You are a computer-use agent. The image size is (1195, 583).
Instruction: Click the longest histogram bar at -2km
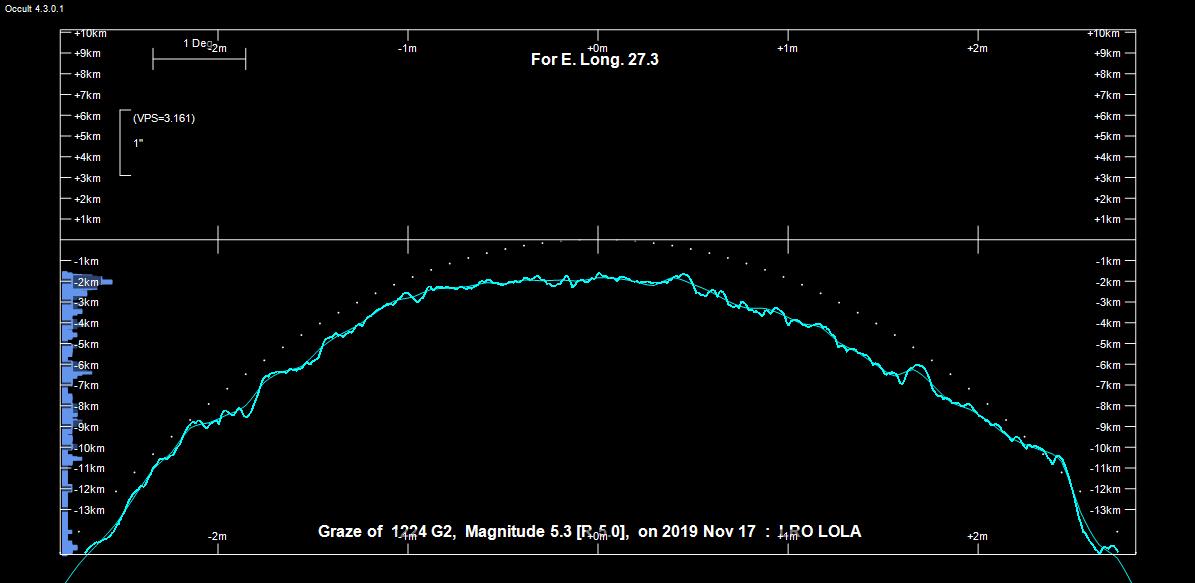(x=88, y=282)
